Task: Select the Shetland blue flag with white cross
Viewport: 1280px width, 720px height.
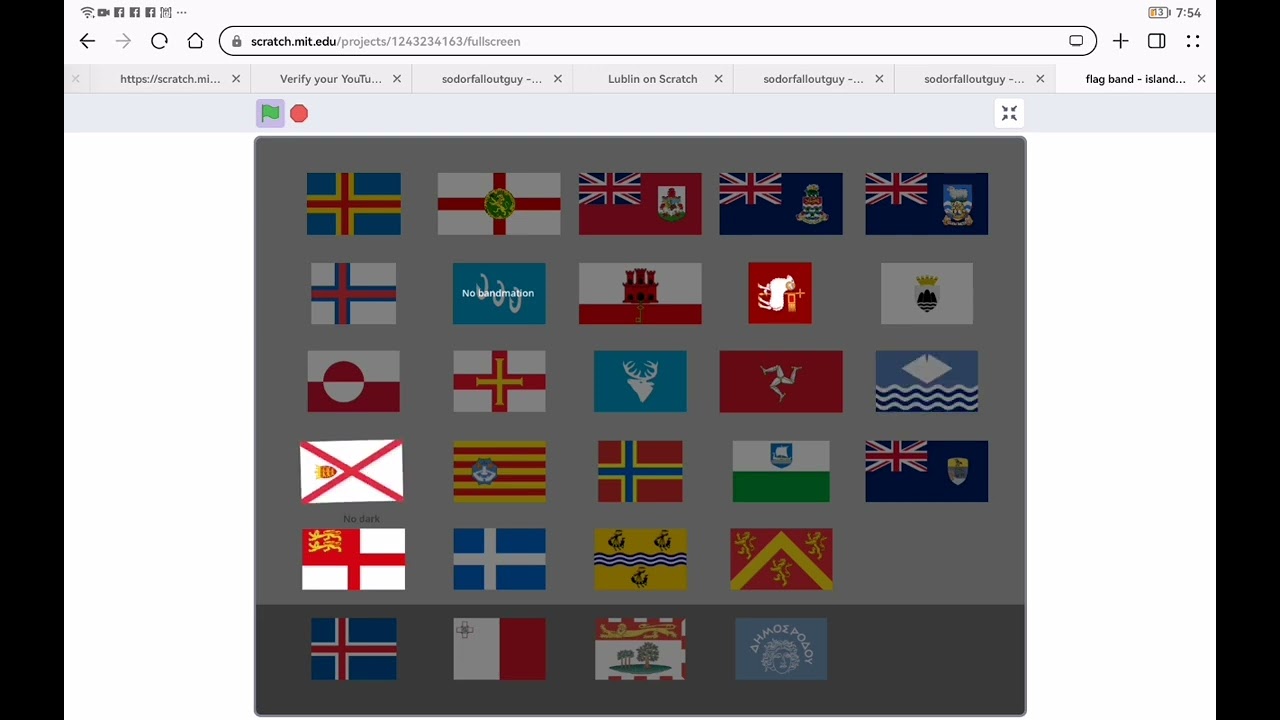Action: (499, 560)
